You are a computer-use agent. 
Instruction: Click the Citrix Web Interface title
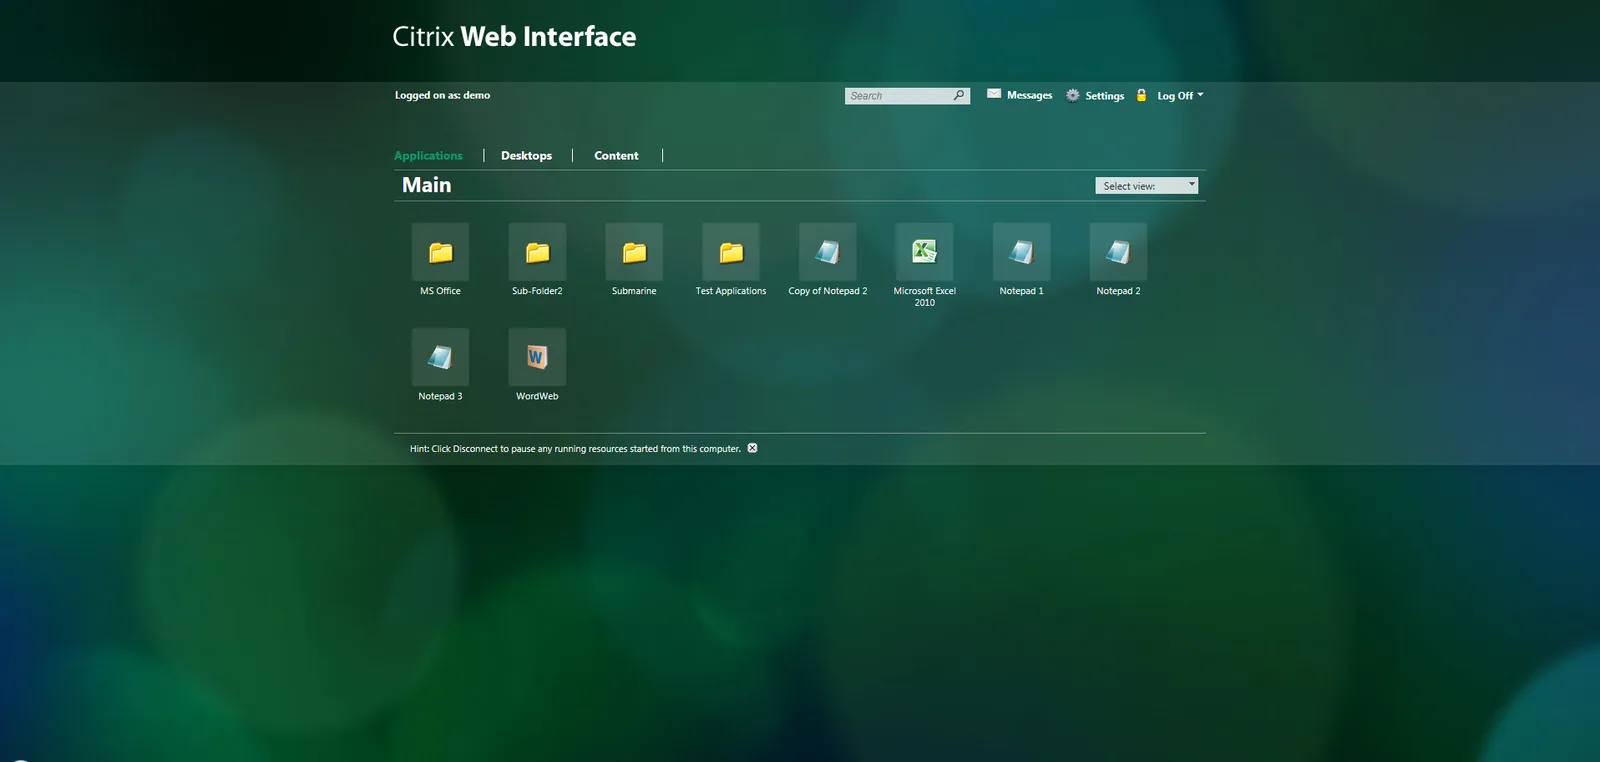tap(514, 37)
